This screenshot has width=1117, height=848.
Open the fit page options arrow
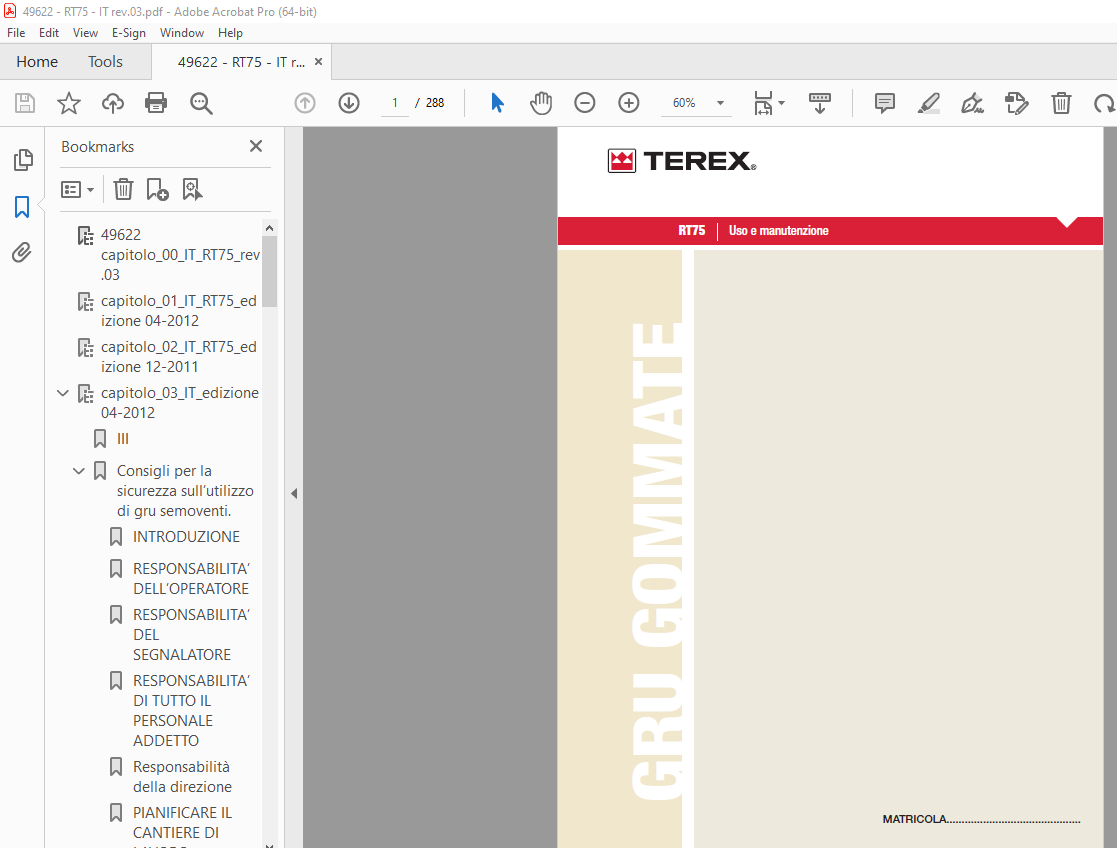[781, 103]
